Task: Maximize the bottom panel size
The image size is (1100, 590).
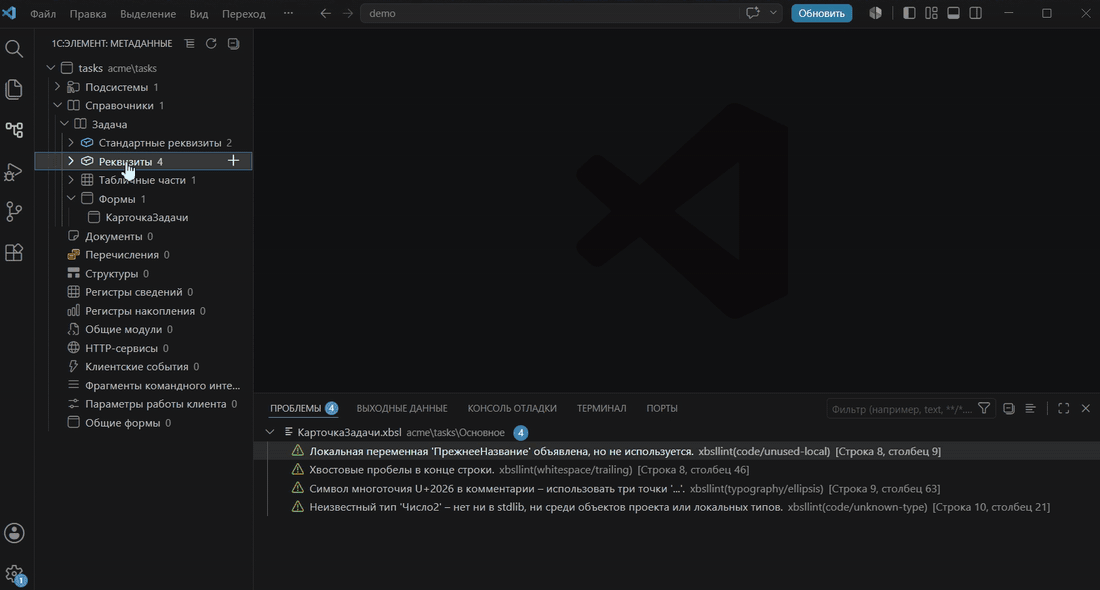Action: coord(1064,408)
